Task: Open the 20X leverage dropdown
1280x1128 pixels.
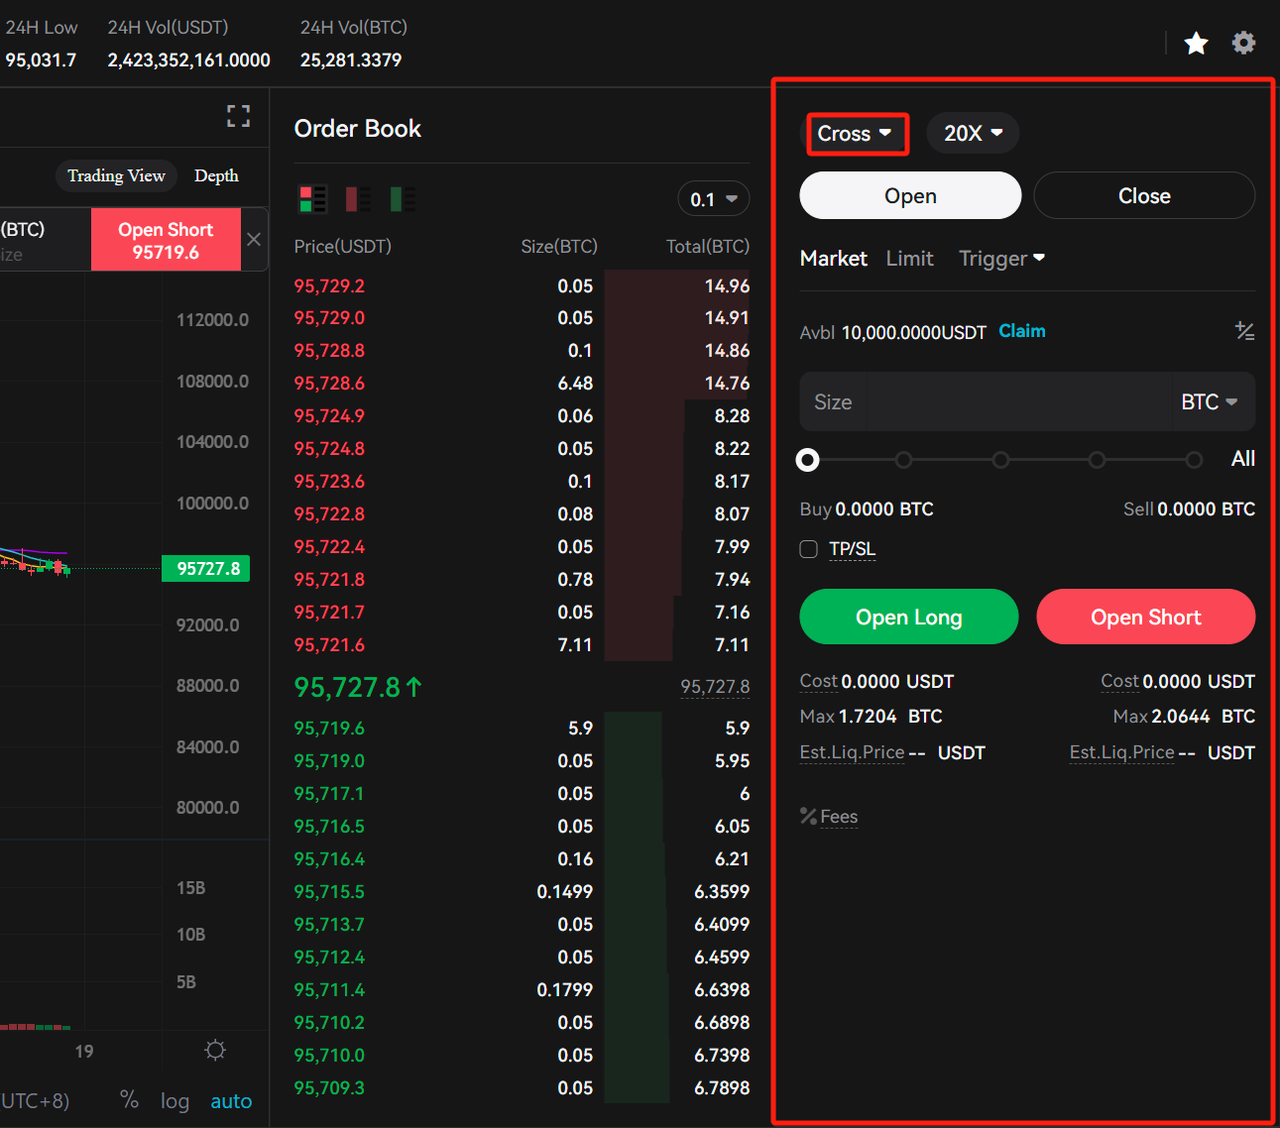Action: pyautogui.click(x=973, y=133)
